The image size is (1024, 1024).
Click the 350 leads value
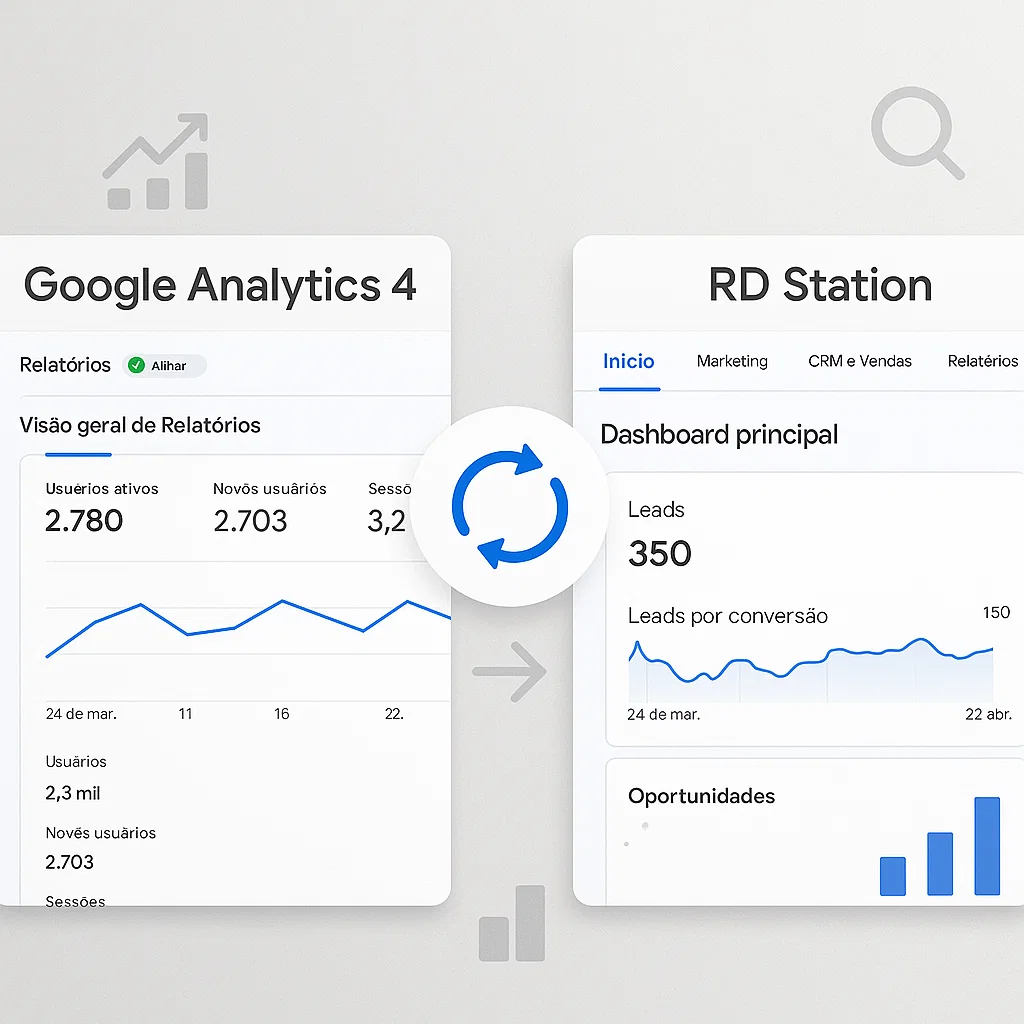click(x=660, y=554)
